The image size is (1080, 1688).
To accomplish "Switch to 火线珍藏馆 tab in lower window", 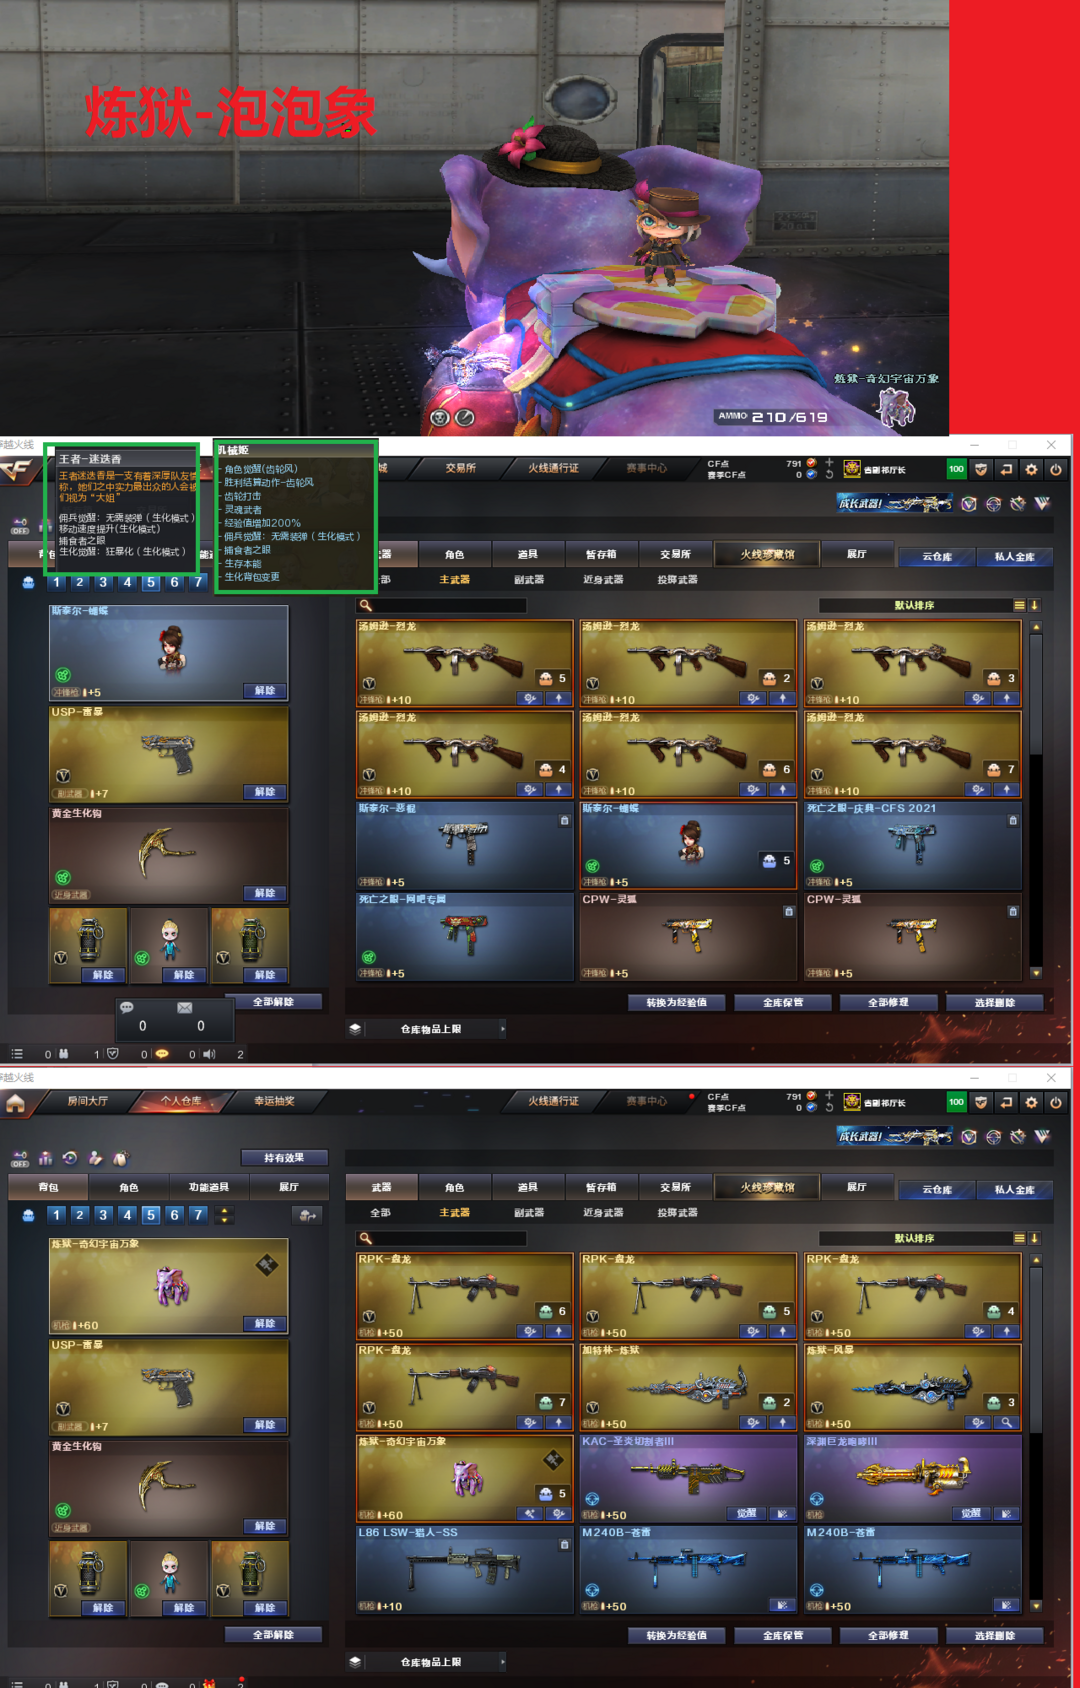I will pos(767,1187).
